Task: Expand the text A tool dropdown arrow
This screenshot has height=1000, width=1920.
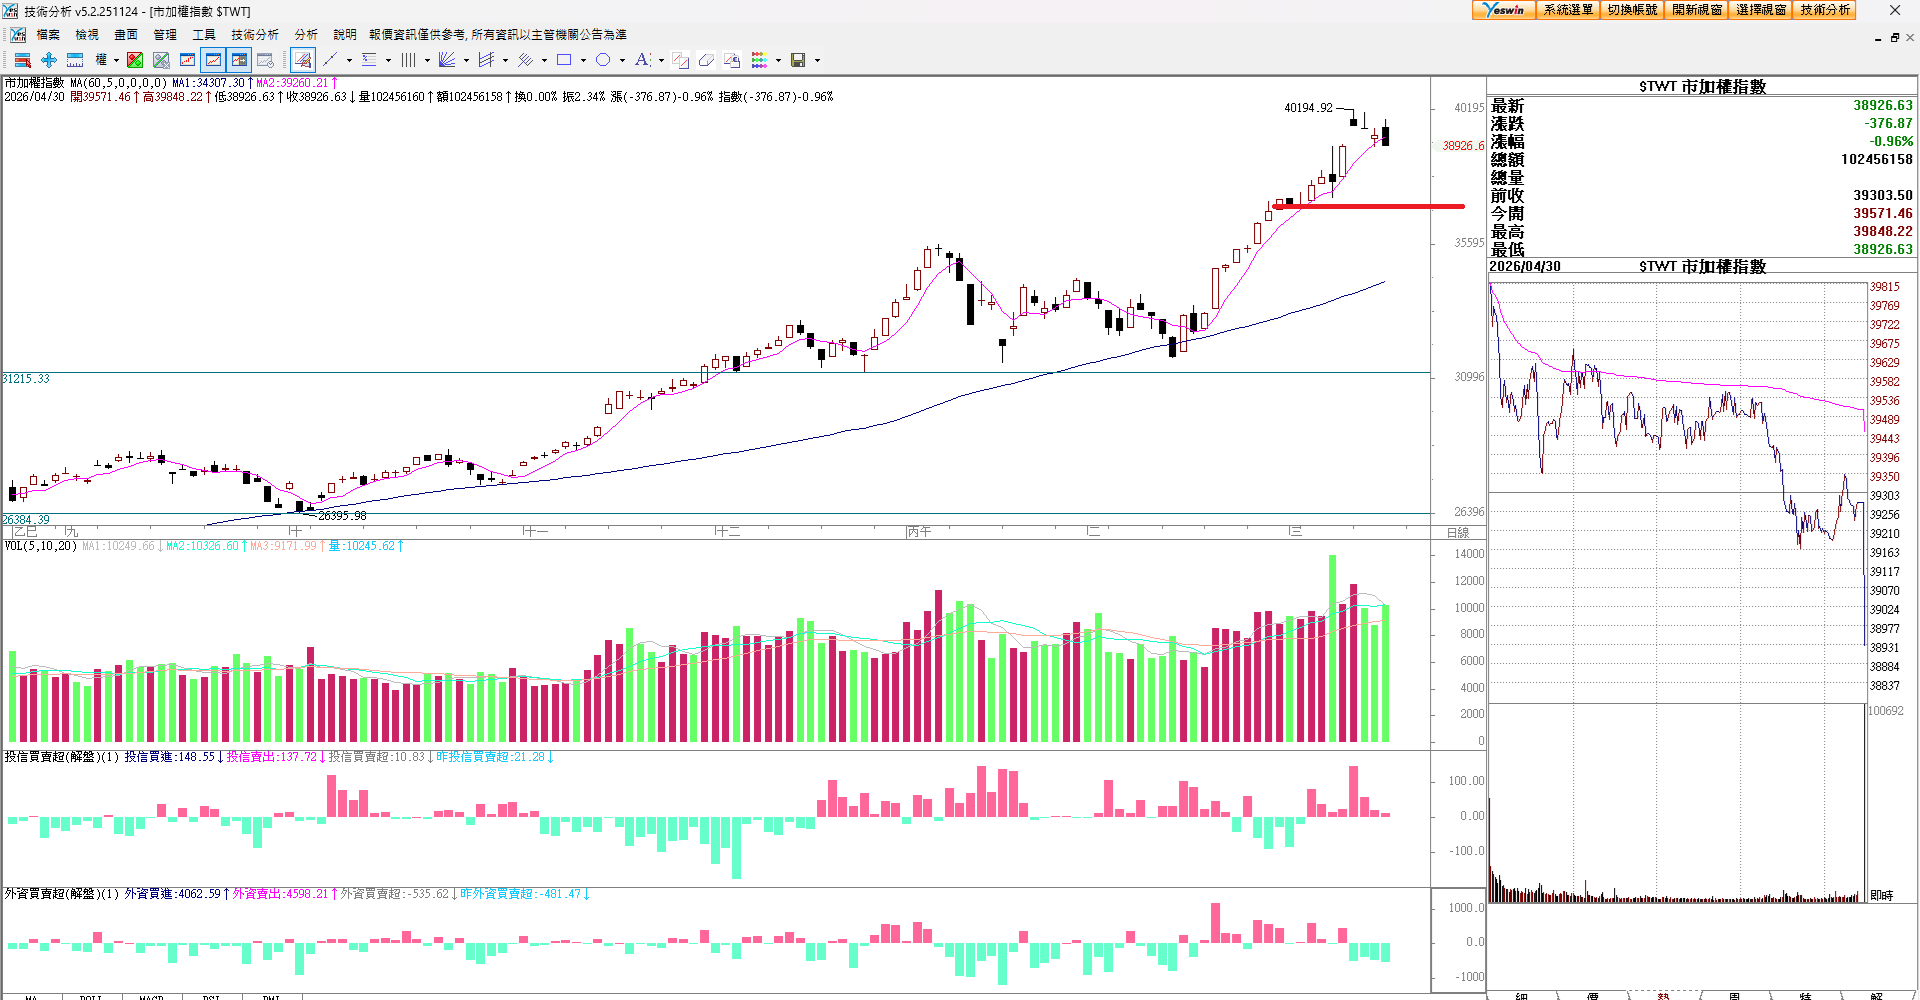Action: coord(661,60)
